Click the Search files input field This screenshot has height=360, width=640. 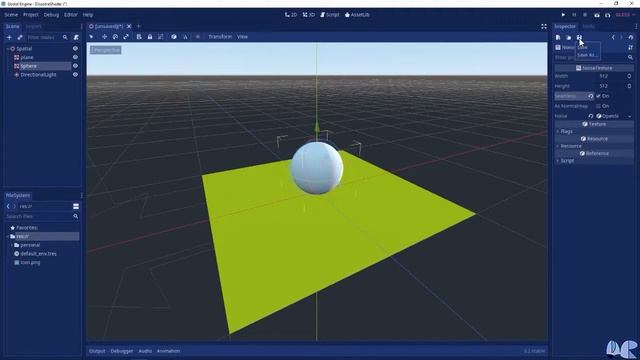[39, 216]
